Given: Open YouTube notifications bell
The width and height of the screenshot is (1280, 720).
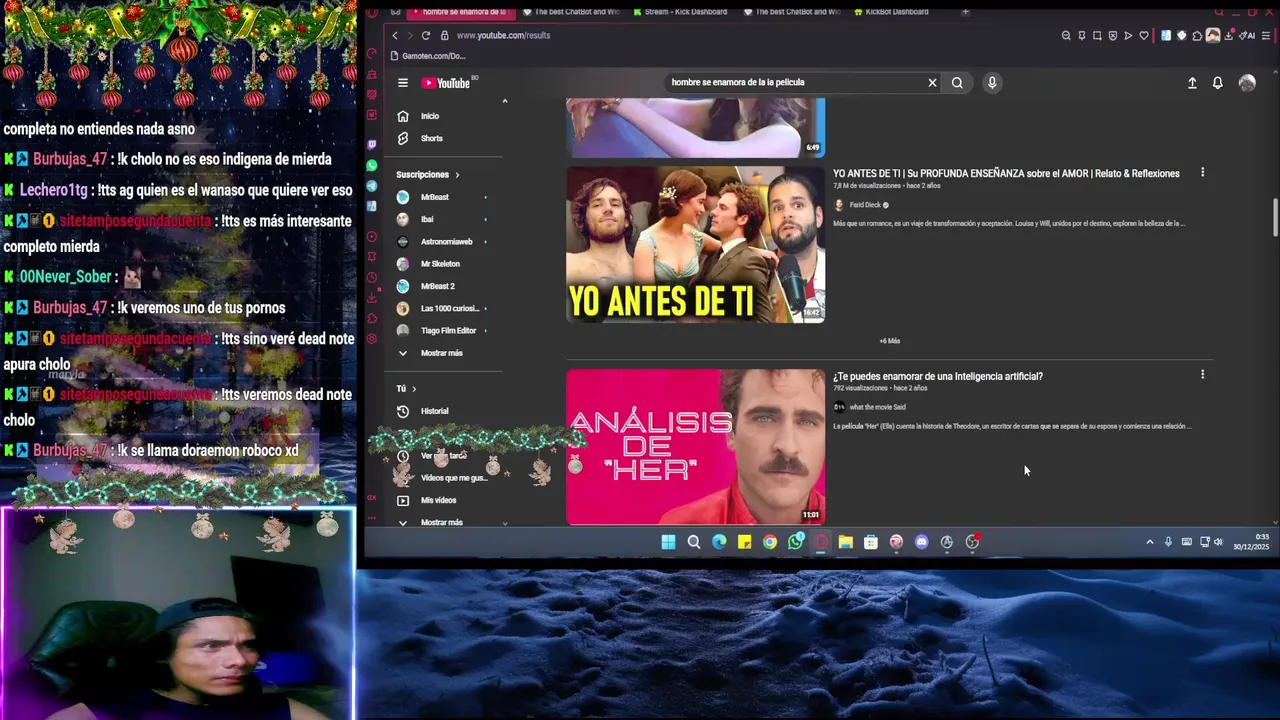Looking at the screenshot, I should (x=1217, y=83).
